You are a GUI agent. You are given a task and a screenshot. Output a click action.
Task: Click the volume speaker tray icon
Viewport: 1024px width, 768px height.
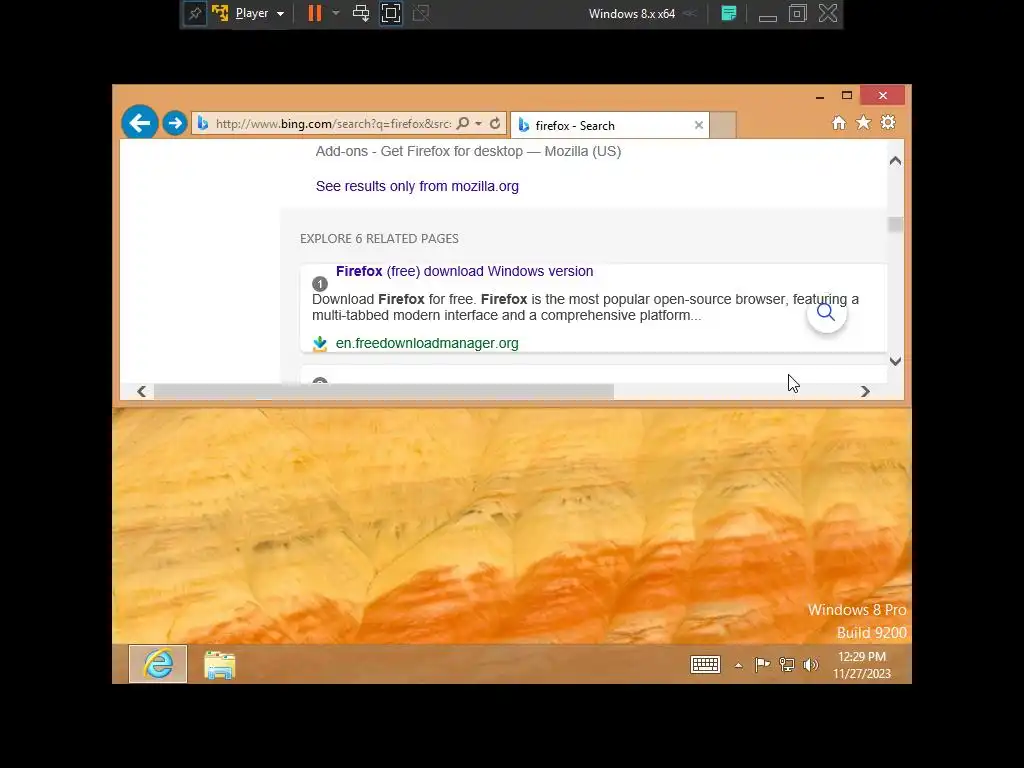click(810, 665)
